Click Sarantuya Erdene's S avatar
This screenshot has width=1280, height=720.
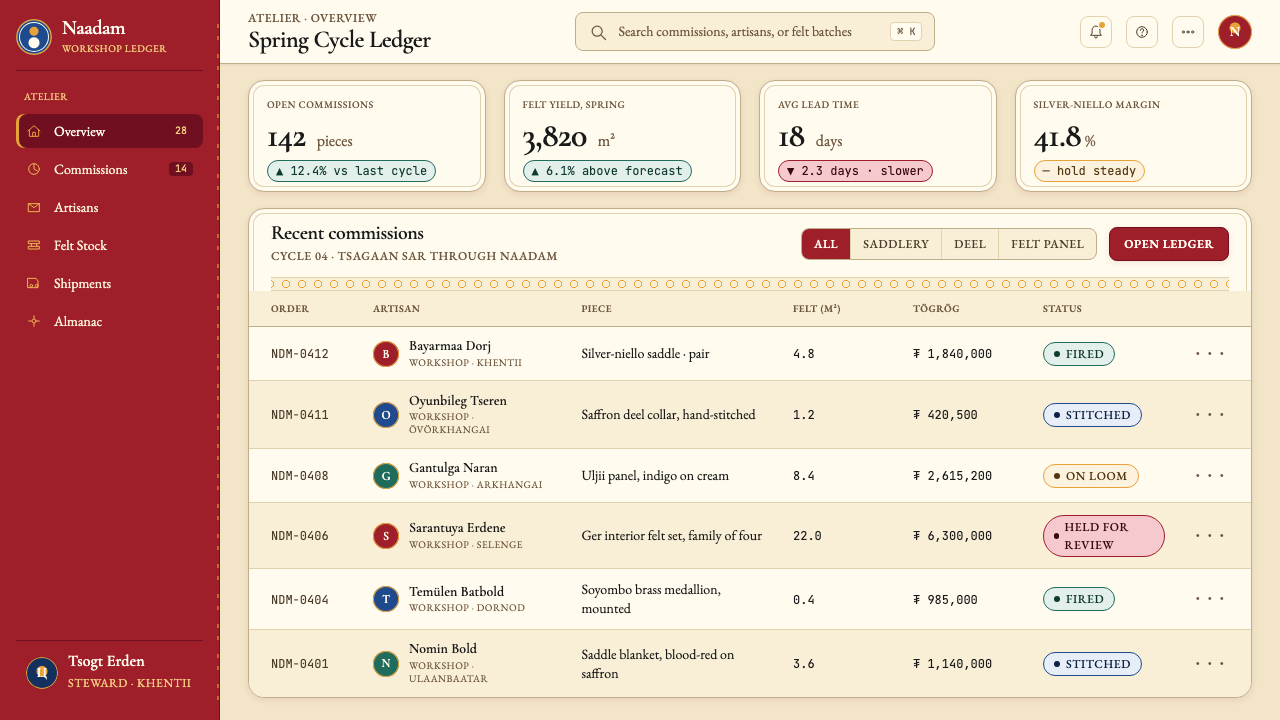pos(386,536)
